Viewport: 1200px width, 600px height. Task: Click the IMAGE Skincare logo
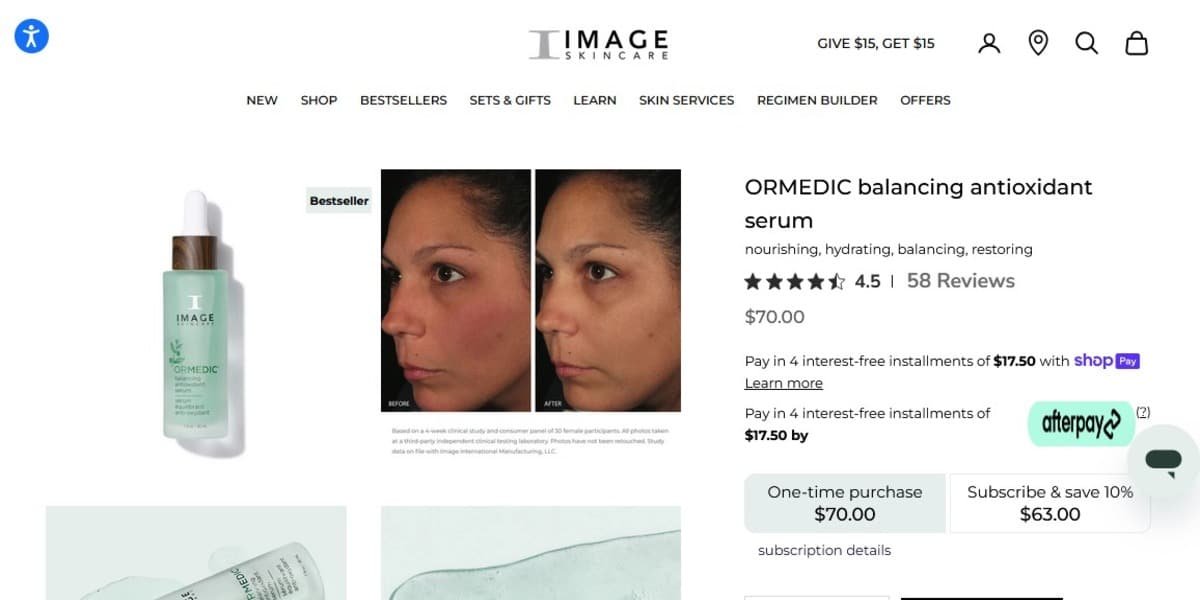[x=599, y=44]
